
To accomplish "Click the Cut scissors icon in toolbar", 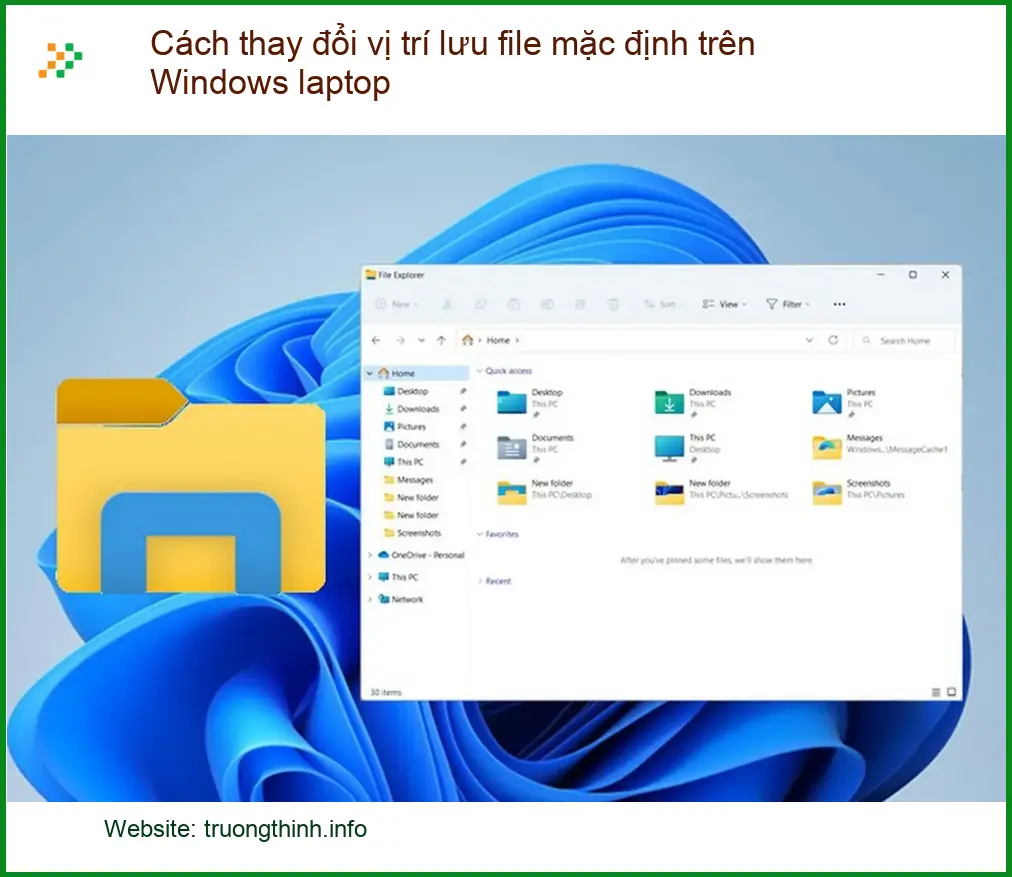I will coord(447,304).
